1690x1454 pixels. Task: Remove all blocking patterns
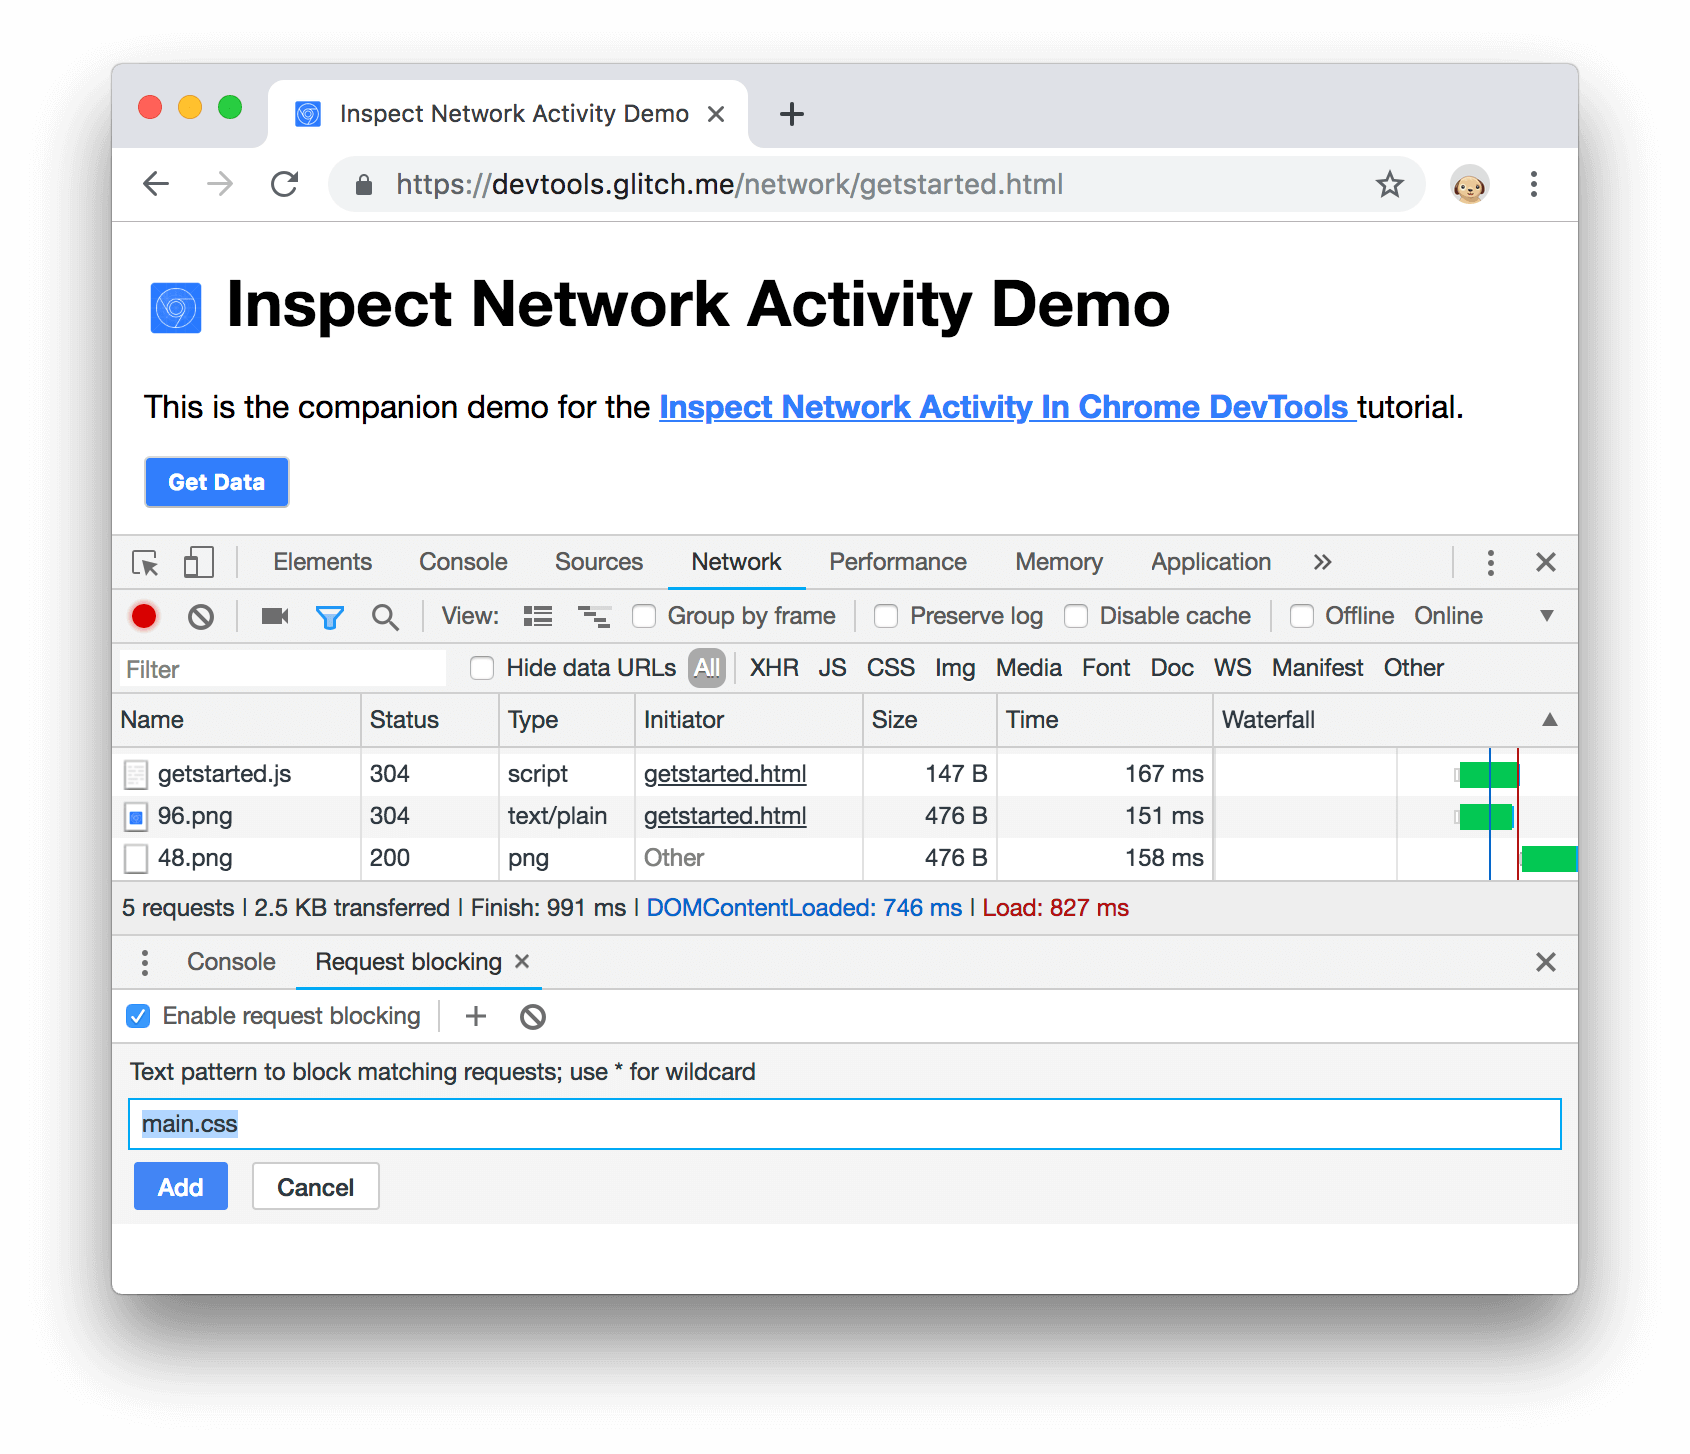click(x=533, y=1017)
